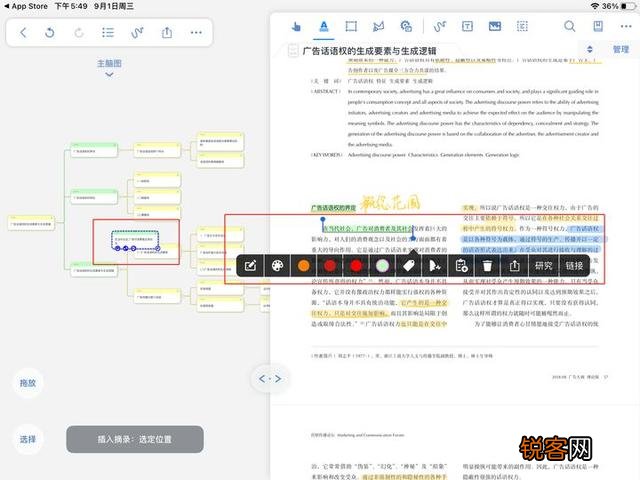Image resolution: width=640 pixels, height=480 pixels.
Task: Click the pointer-plus icon in popup toolbar
Action: click(435, 266)
